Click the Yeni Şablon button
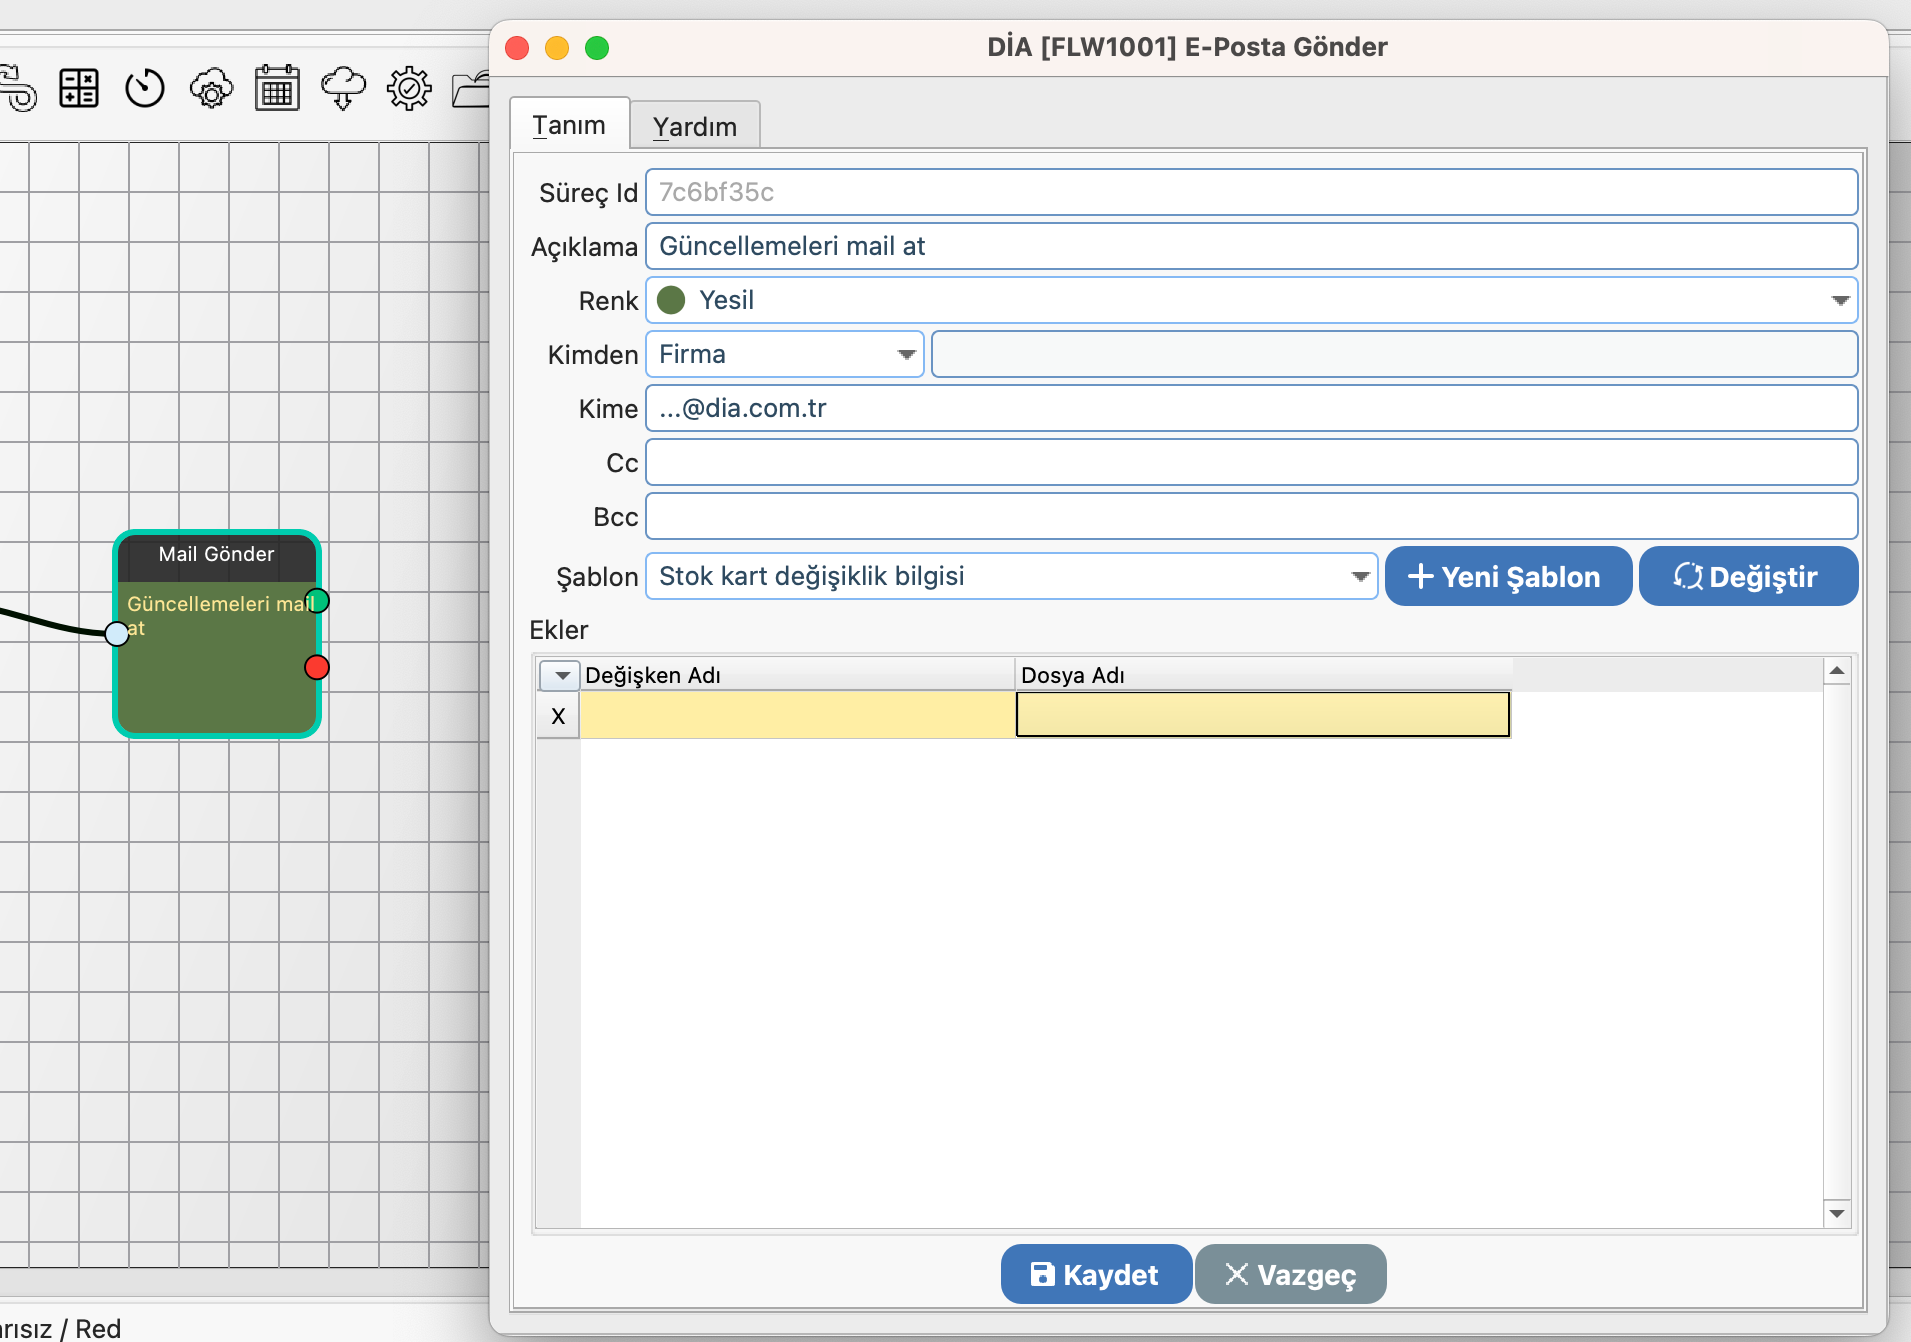 [1507, 577]
